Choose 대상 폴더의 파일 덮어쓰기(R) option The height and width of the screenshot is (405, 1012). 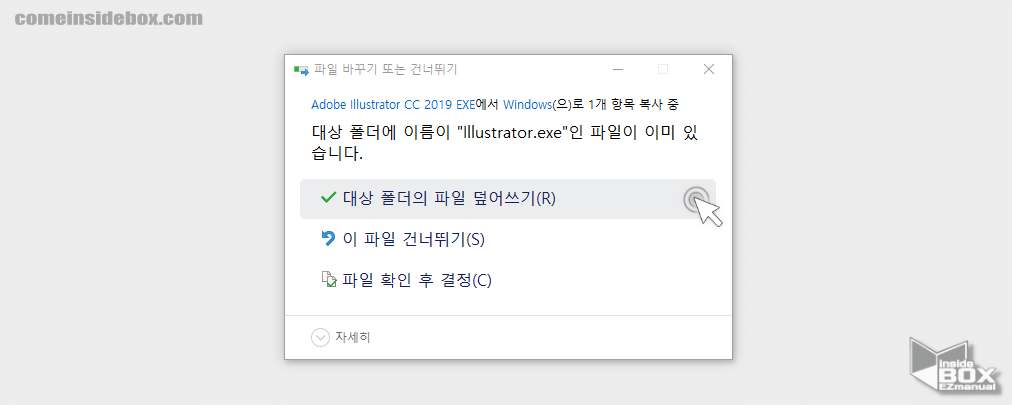point(449,198)
